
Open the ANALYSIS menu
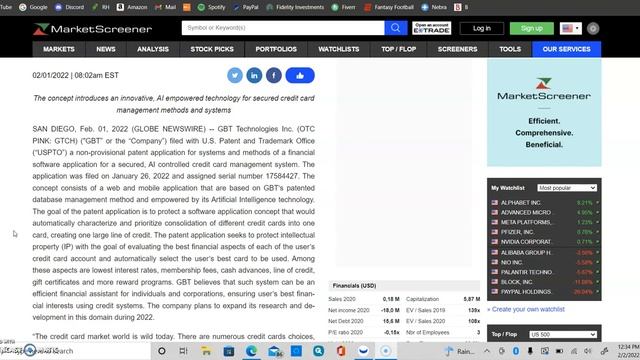pyautogui.click(x=153, y=49)
